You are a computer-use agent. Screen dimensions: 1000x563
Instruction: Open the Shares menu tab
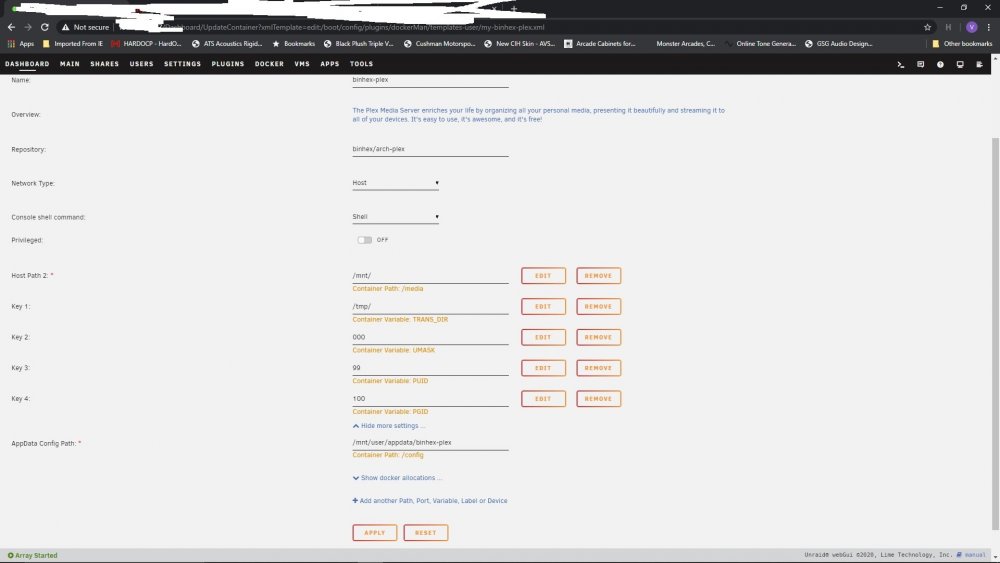coord(105,64)
